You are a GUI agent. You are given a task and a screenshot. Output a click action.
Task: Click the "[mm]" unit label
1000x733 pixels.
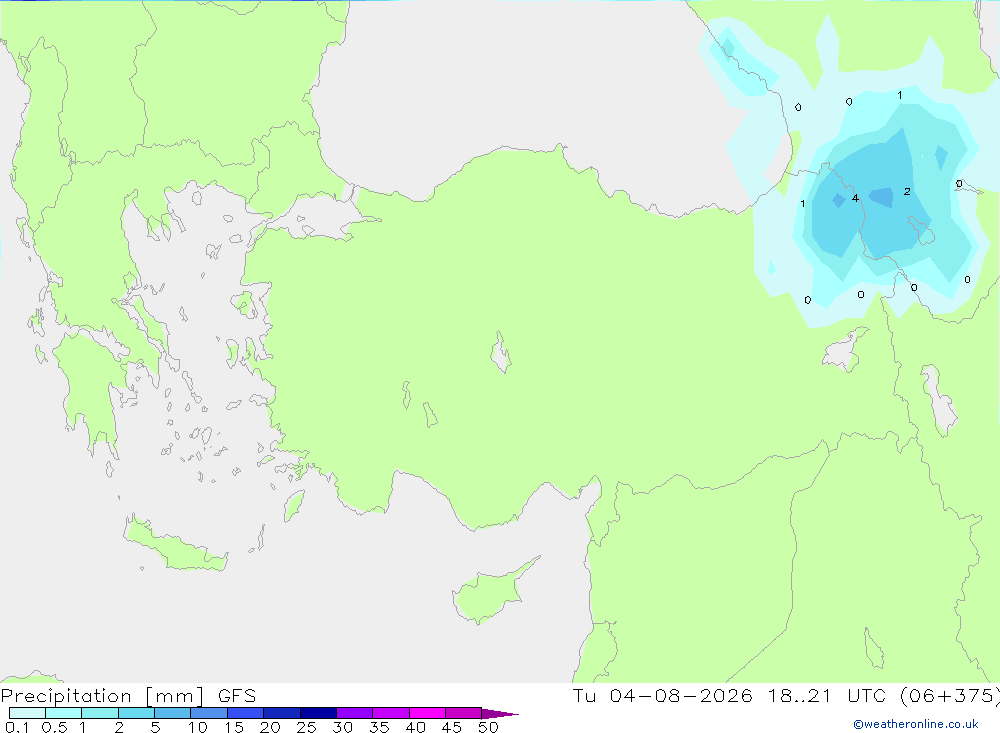tap(175, 696)
